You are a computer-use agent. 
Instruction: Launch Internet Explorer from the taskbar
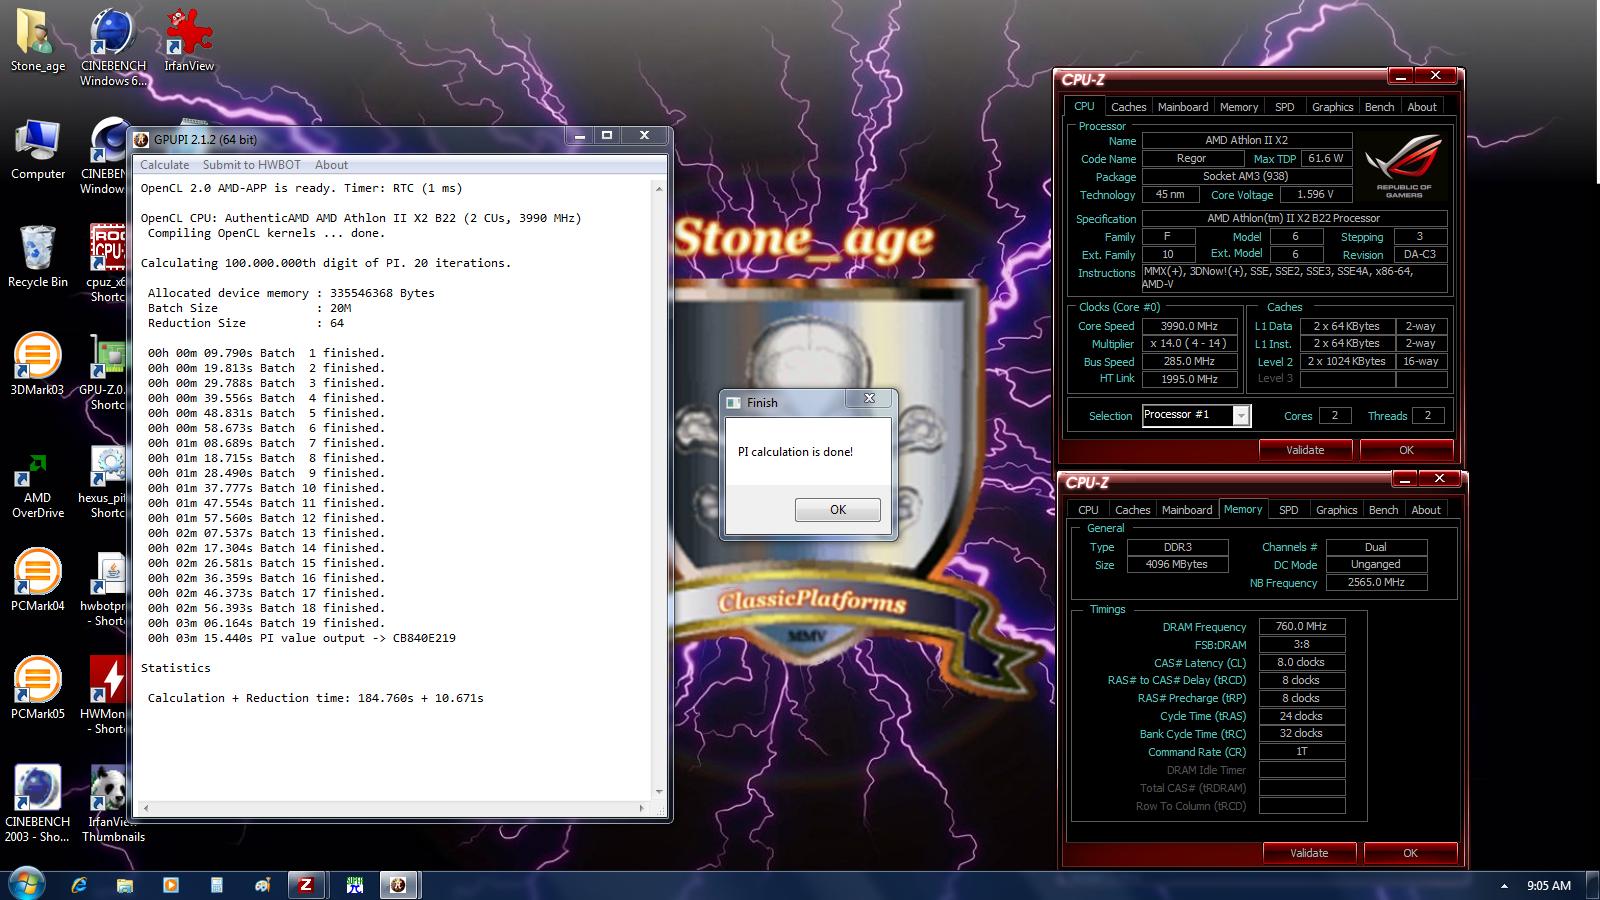pyautogui.click(x=79, y=885)
